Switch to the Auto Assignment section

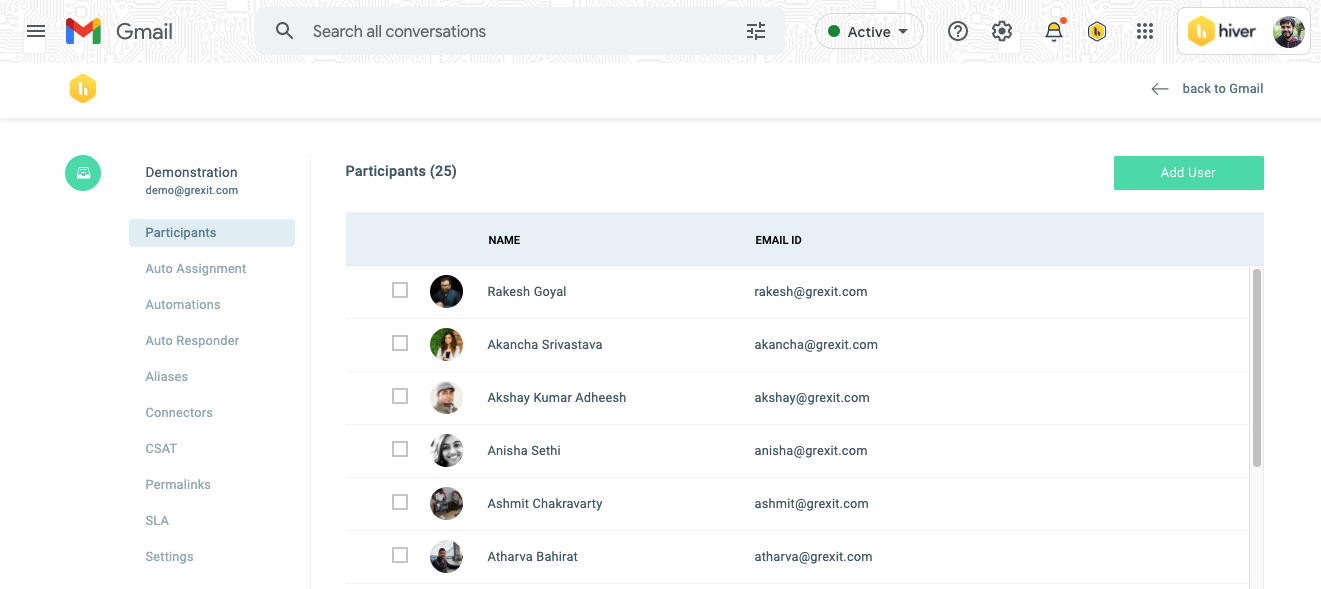tap(195, 268)
